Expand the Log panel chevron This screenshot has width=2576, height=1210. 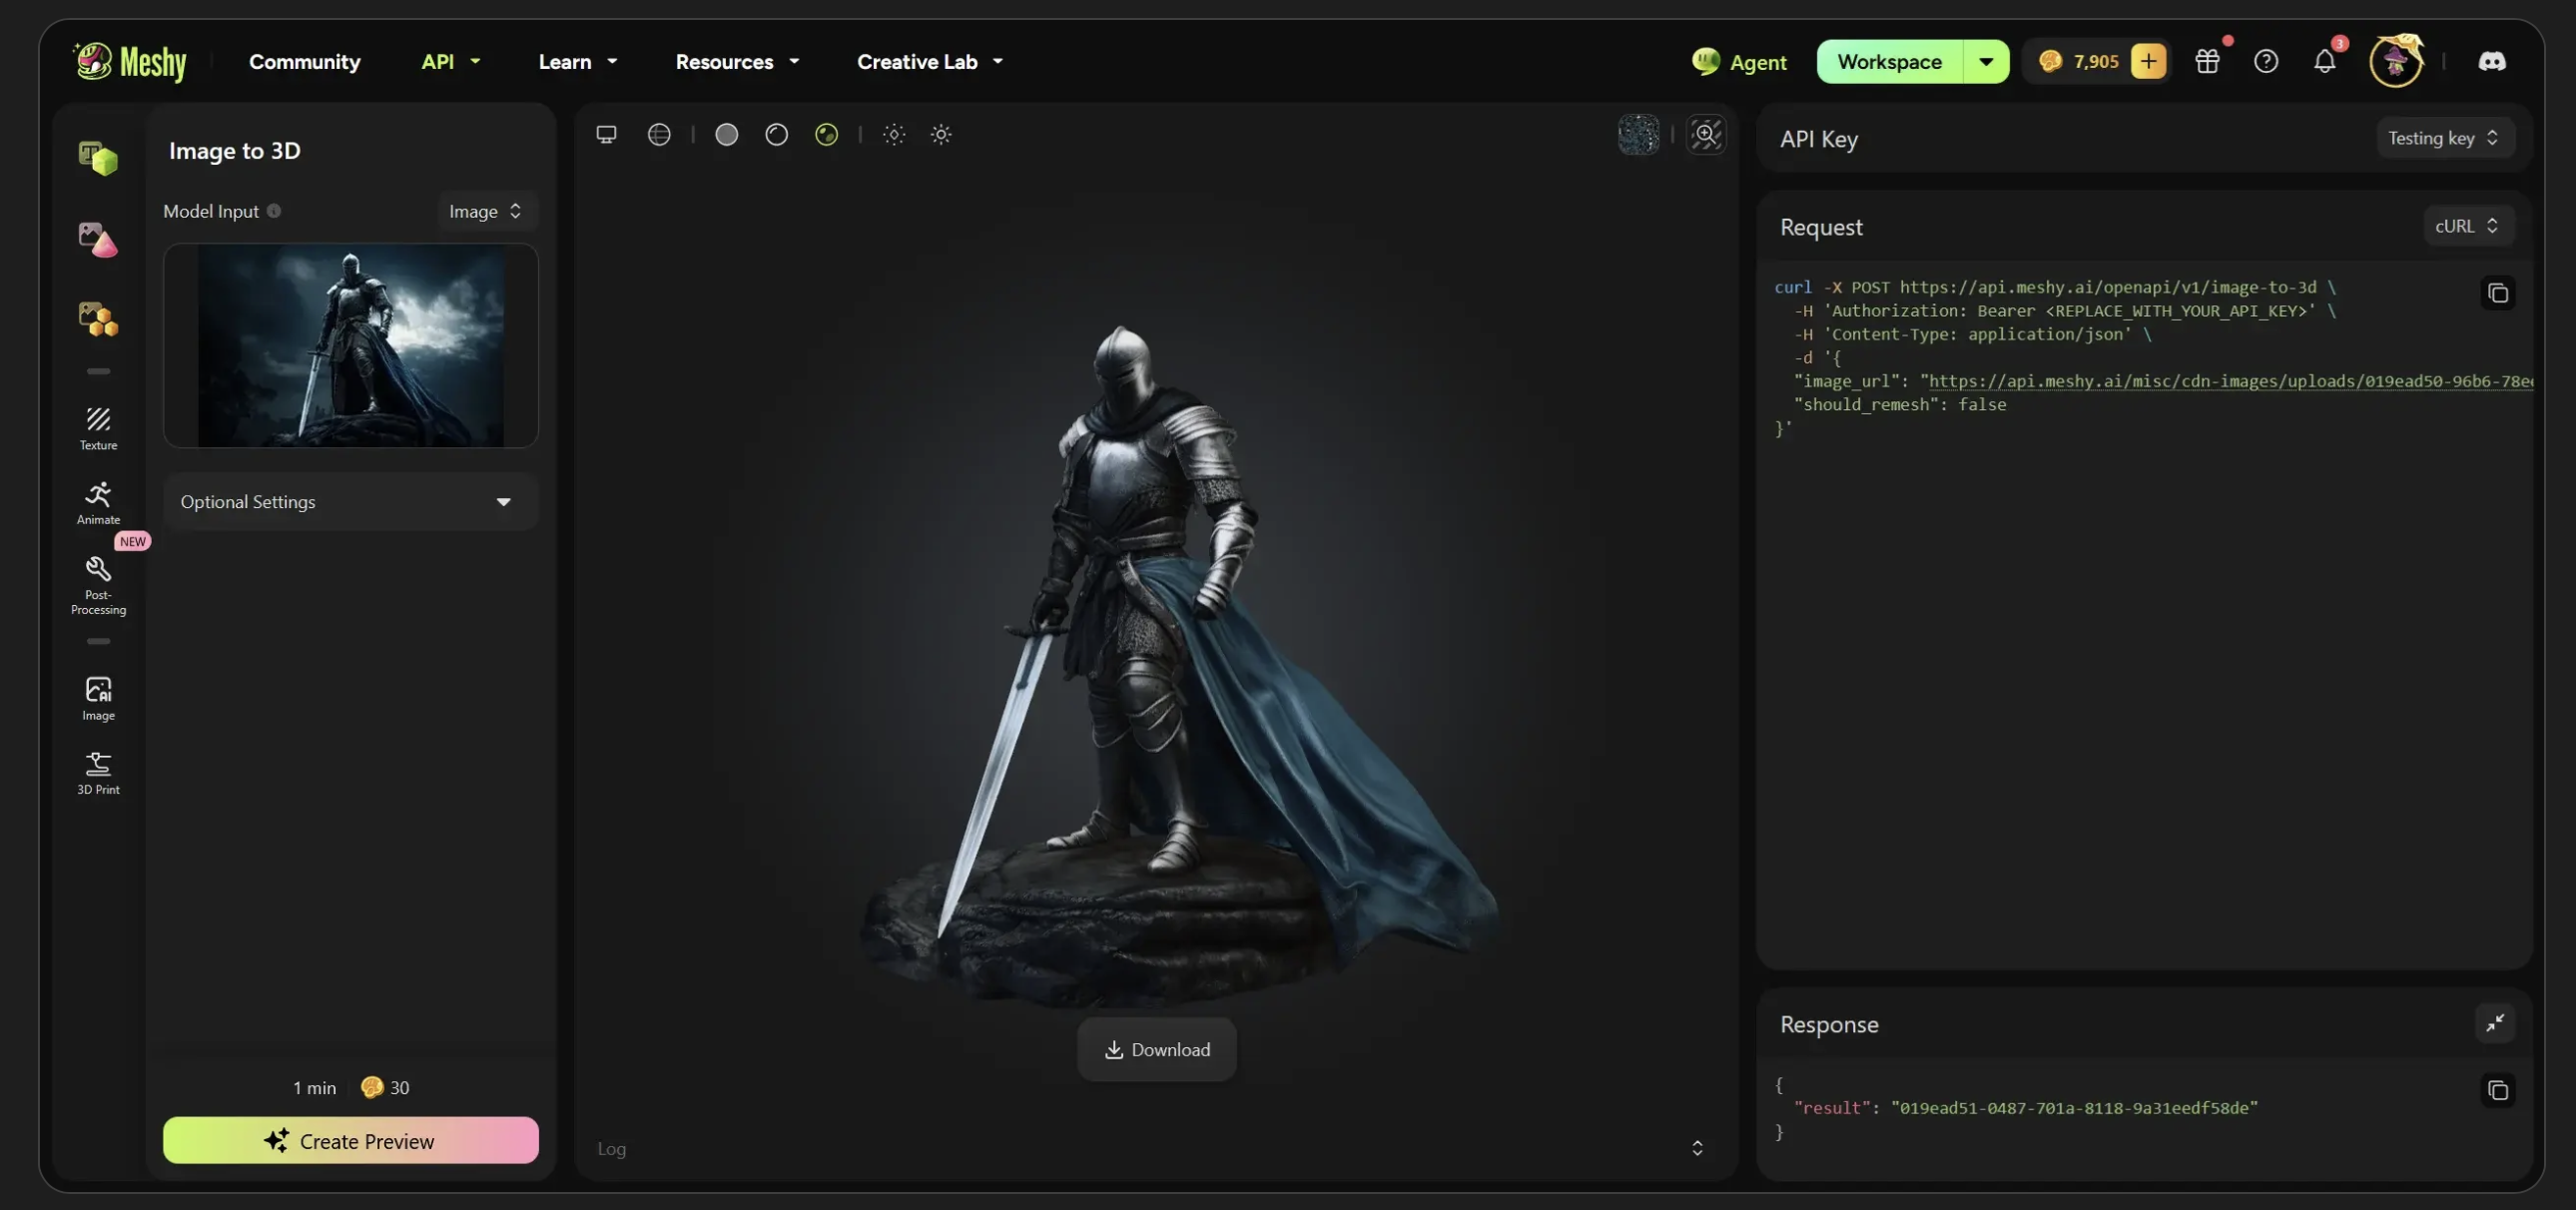coord(1697,1148)
